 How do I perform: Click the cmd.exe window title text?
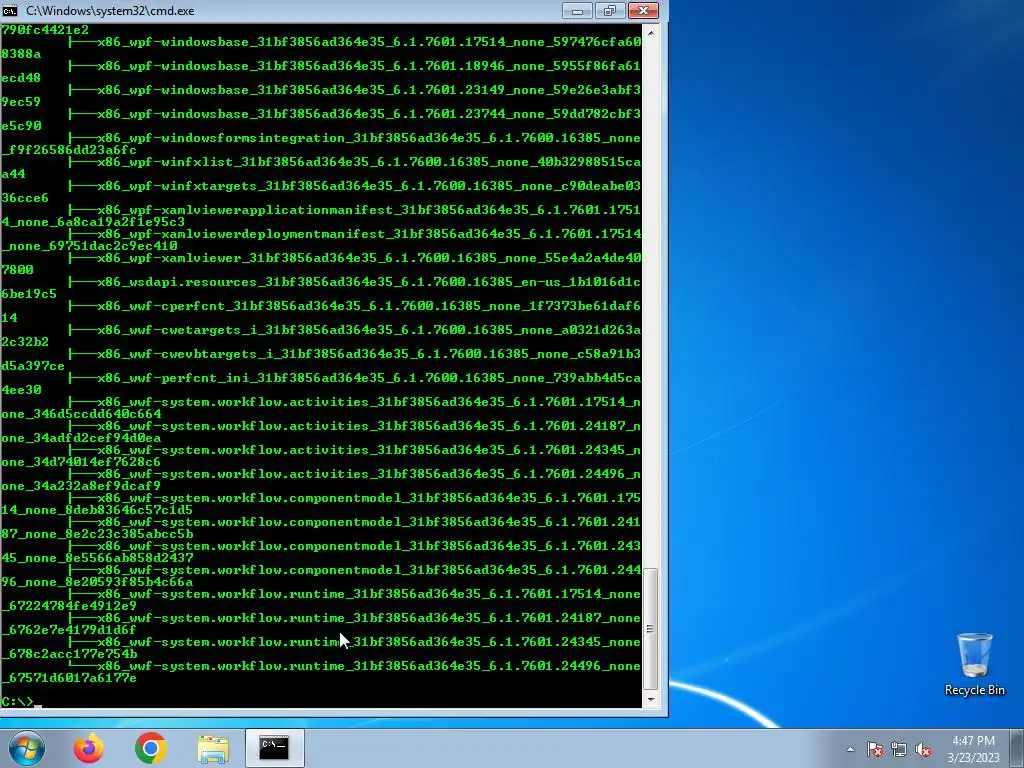click(x=110, y=11)
